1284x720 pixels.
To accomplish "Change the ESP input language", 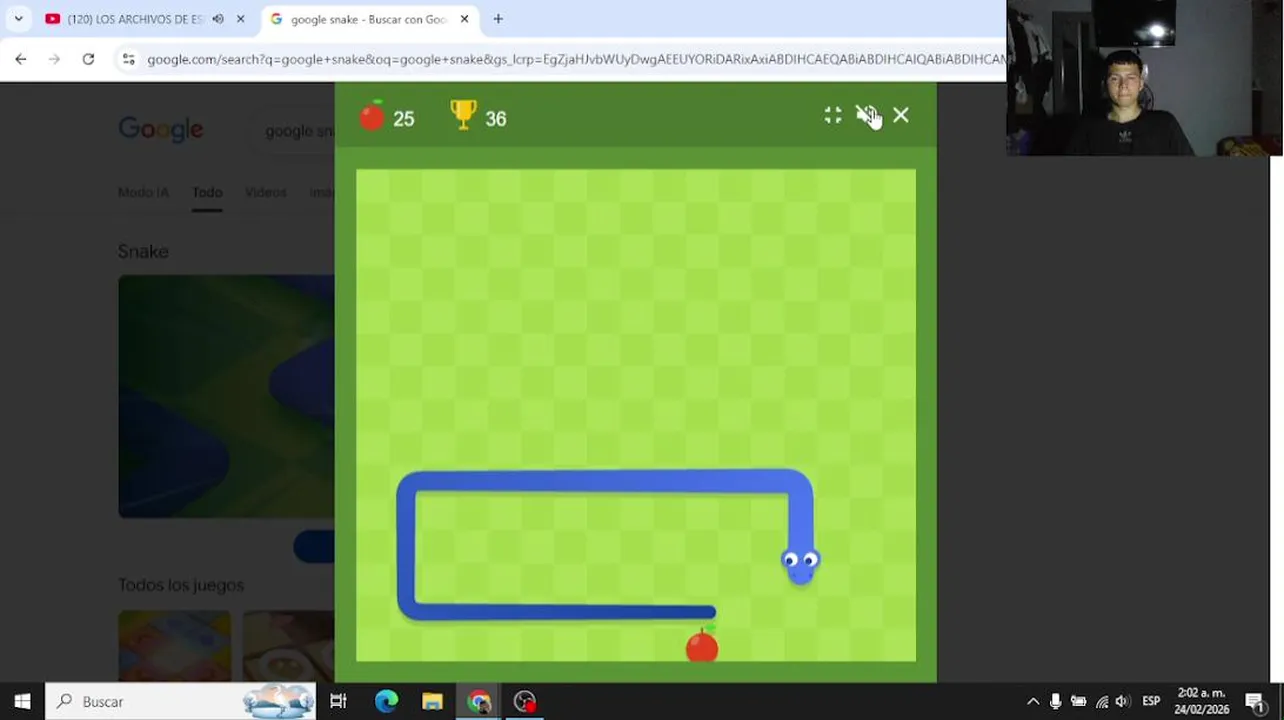I will (x=1151, y=702).
